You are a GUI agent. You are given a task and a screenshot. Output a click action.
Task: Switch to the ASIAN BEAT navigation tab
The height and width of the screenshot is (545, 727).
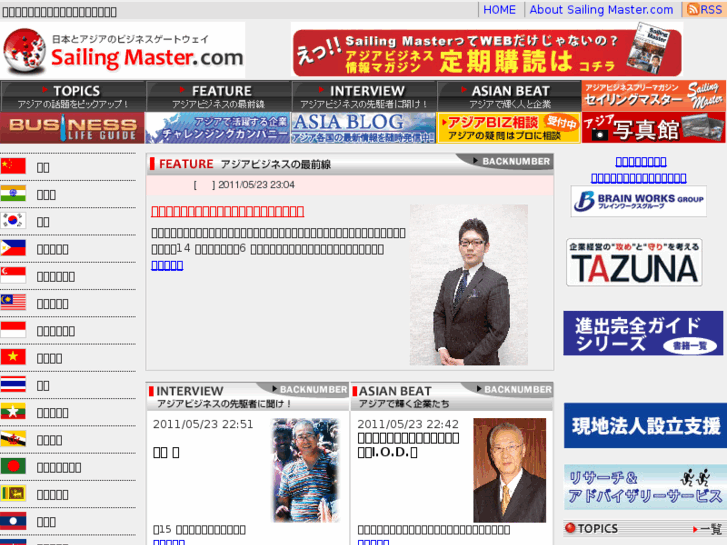click(509, 96)
